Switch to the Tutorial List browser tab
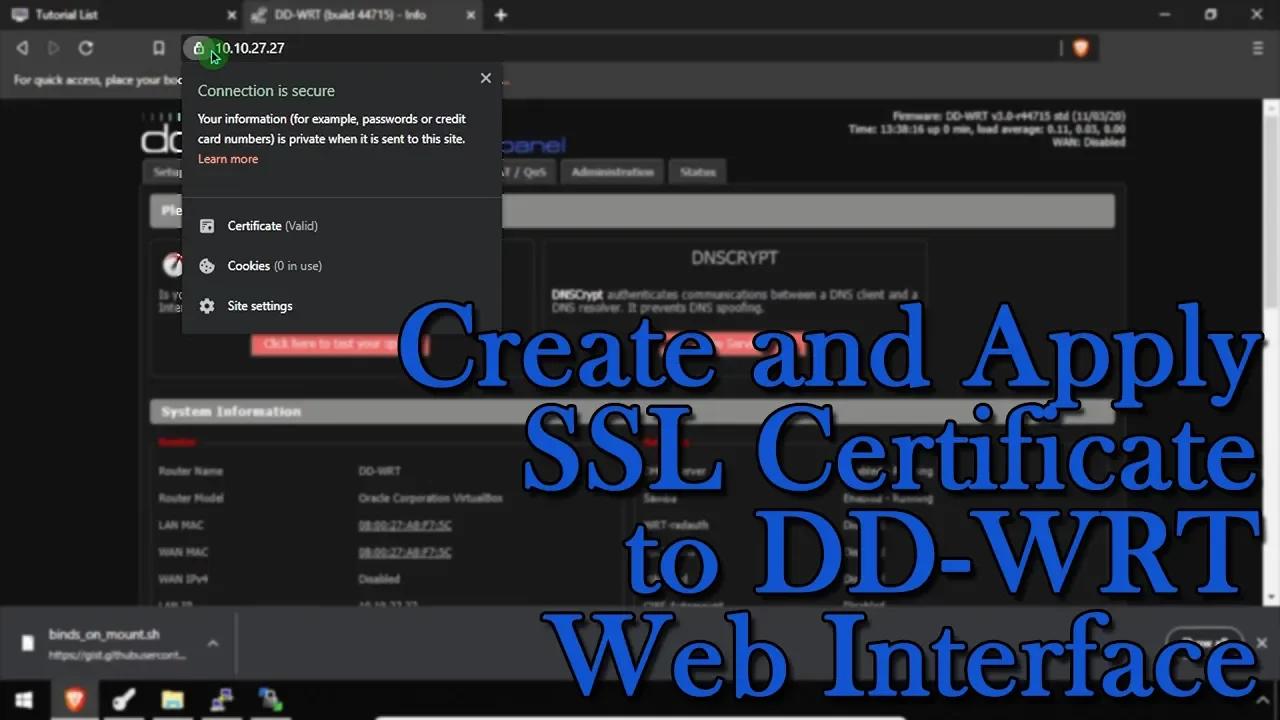Viewport: 1280px width, 720px height. [110, 15]
